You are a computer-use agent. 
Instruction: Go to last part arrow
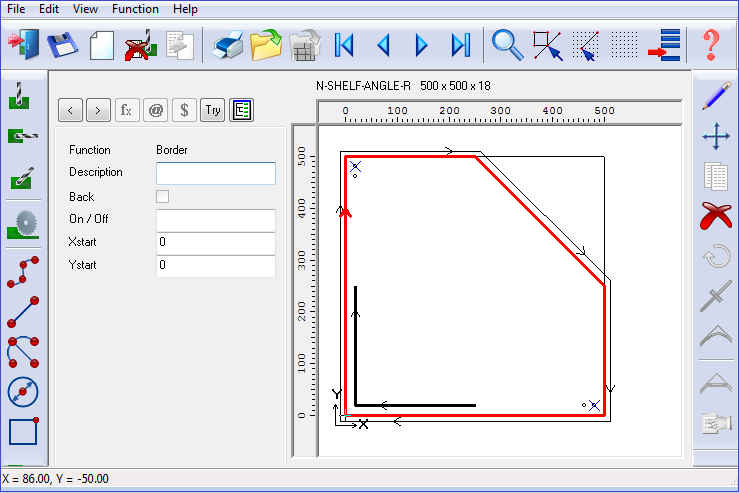460,45
